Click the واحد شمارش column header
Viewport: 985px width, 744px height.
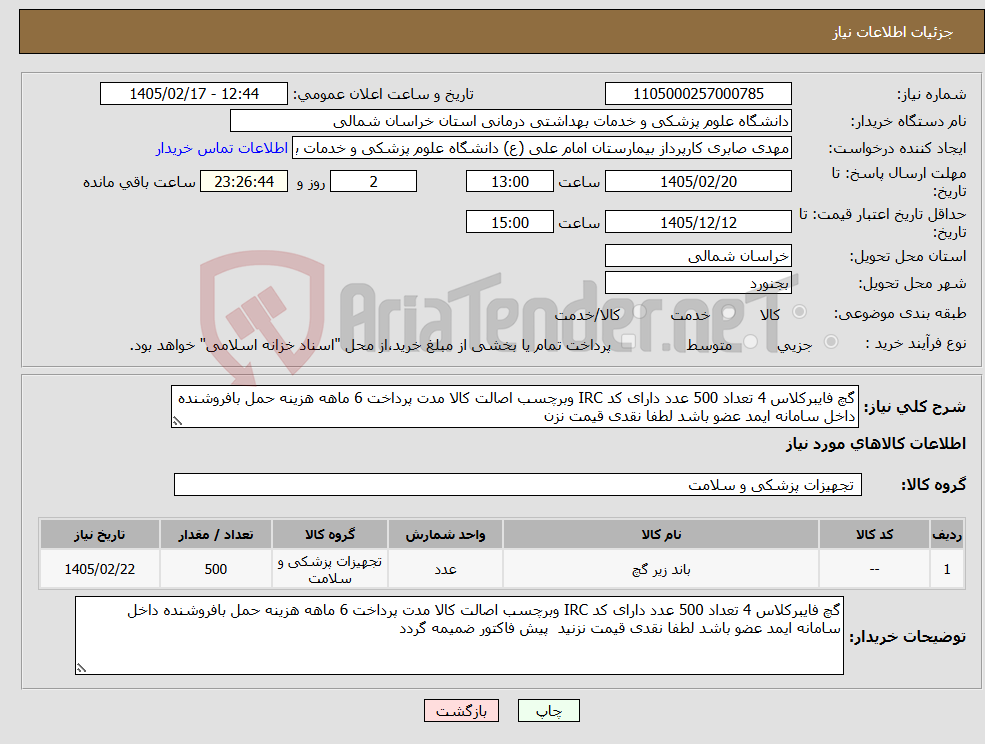point(445,535)
